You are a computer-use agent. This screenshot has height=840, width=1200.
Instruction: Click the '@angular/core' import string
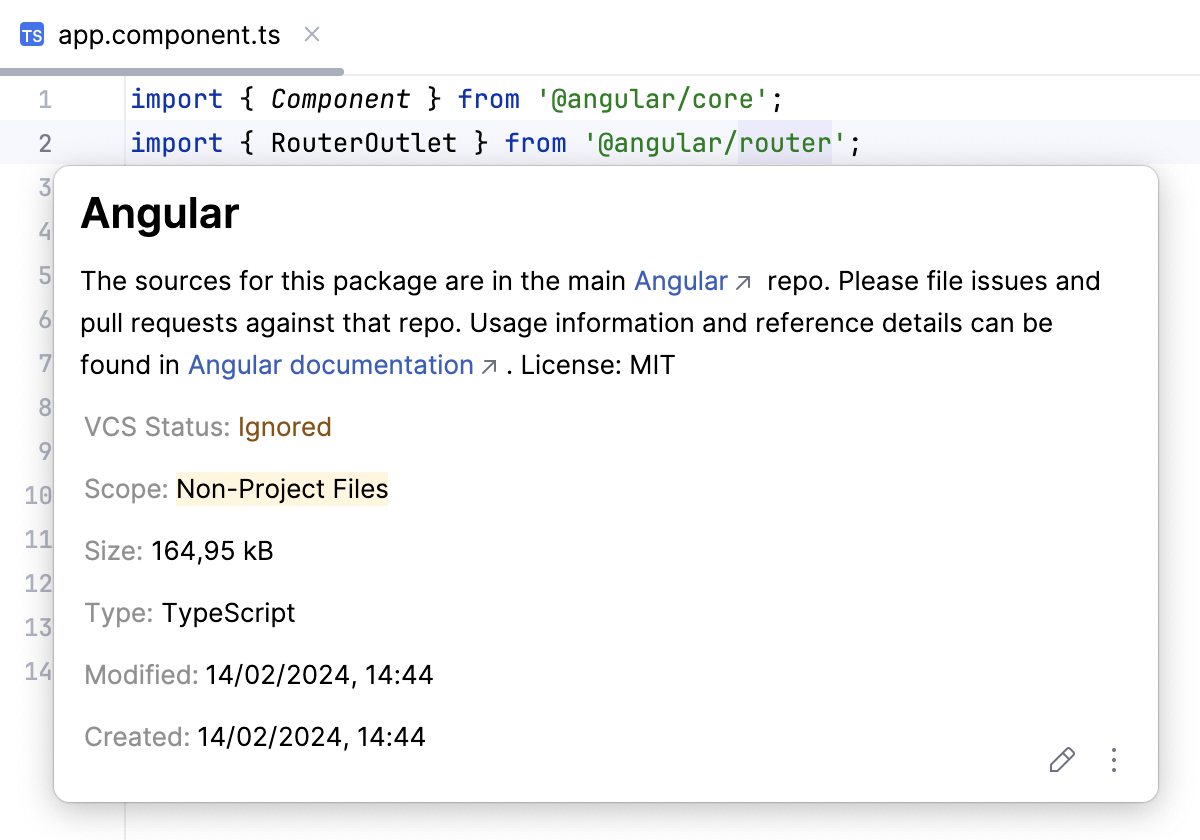pos(656,99)
